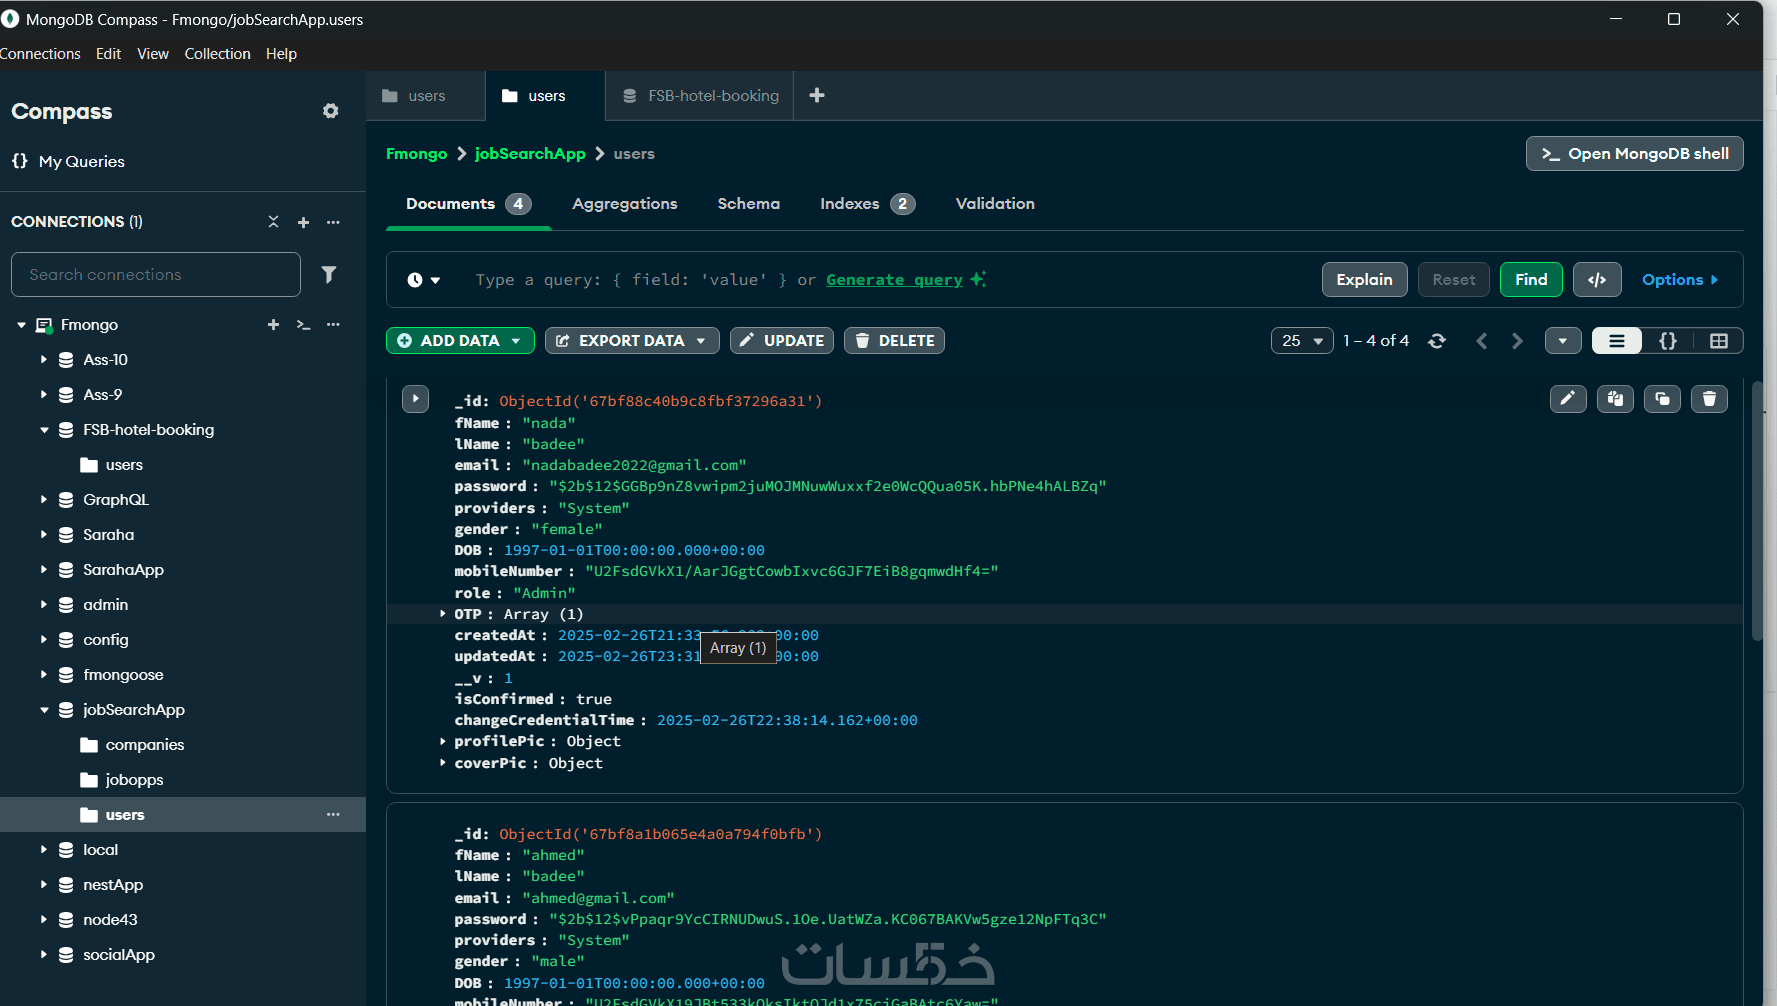
Task: Open the Validation tab
Action: point(995,204)
